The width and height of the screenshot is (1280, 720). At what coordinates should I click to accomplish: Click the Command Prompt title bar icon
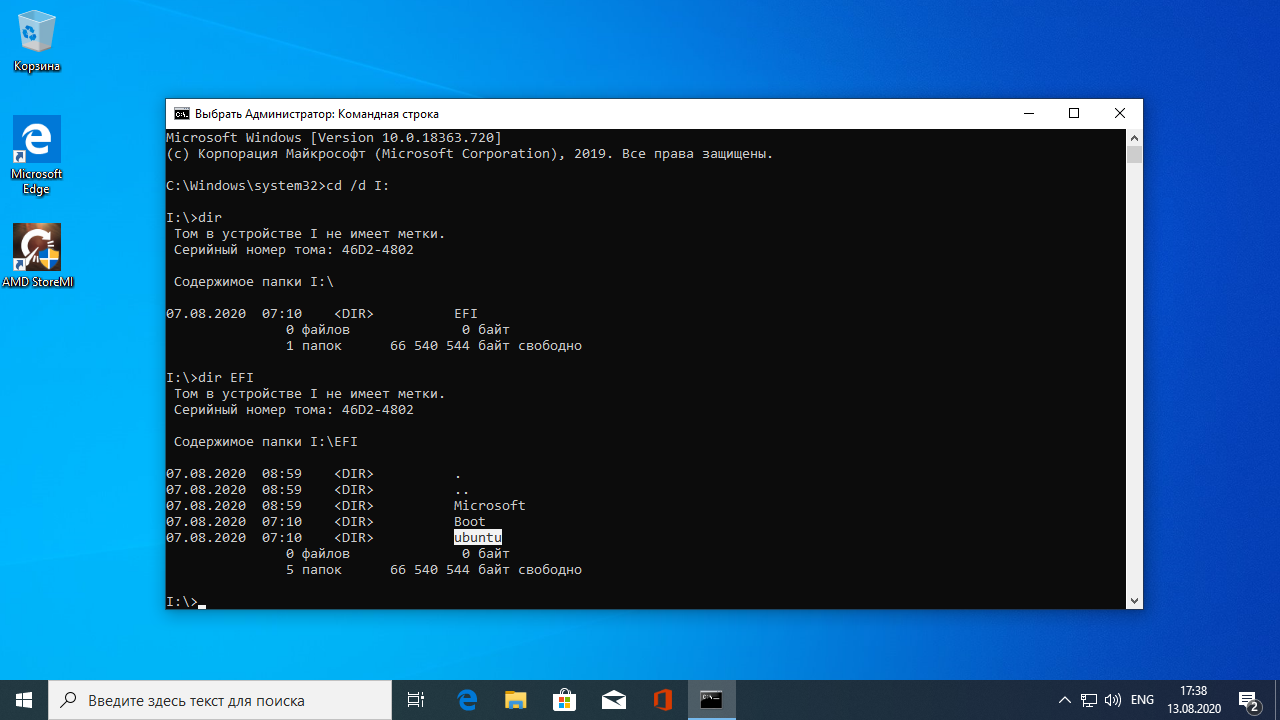[x=182, y=114]
